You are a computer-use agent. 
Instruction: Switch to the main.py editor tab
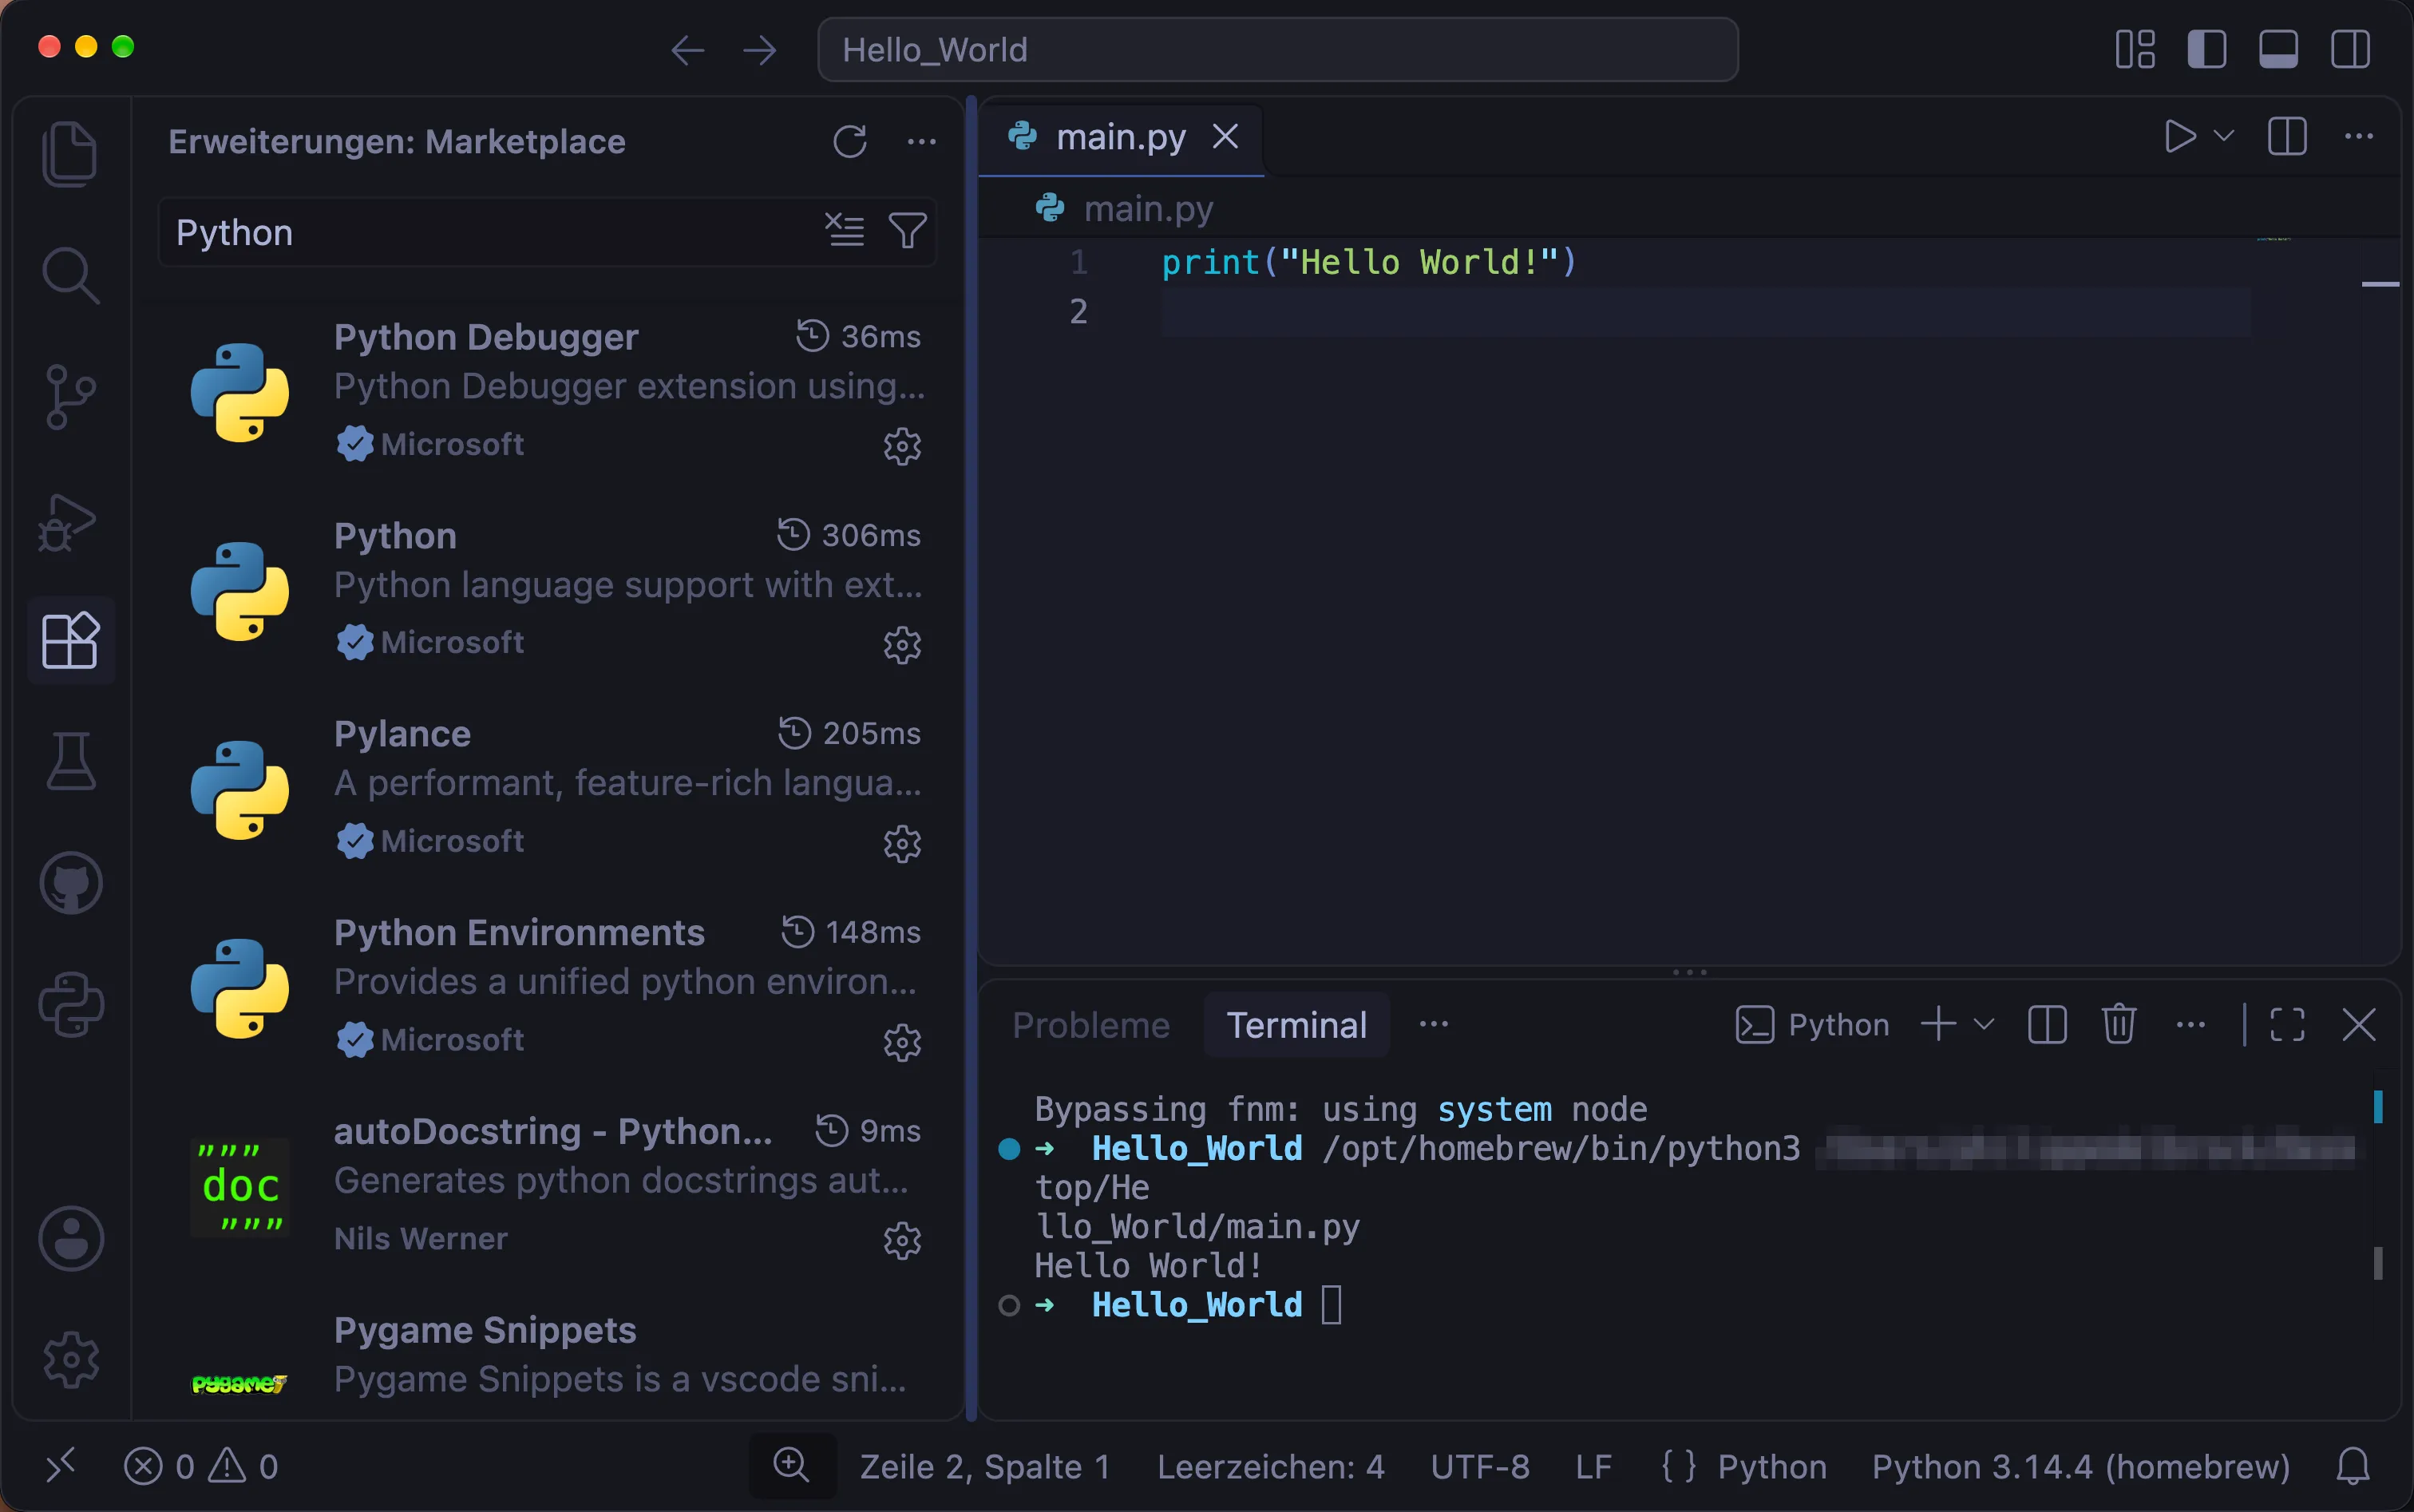click(x=1120, y=137)
